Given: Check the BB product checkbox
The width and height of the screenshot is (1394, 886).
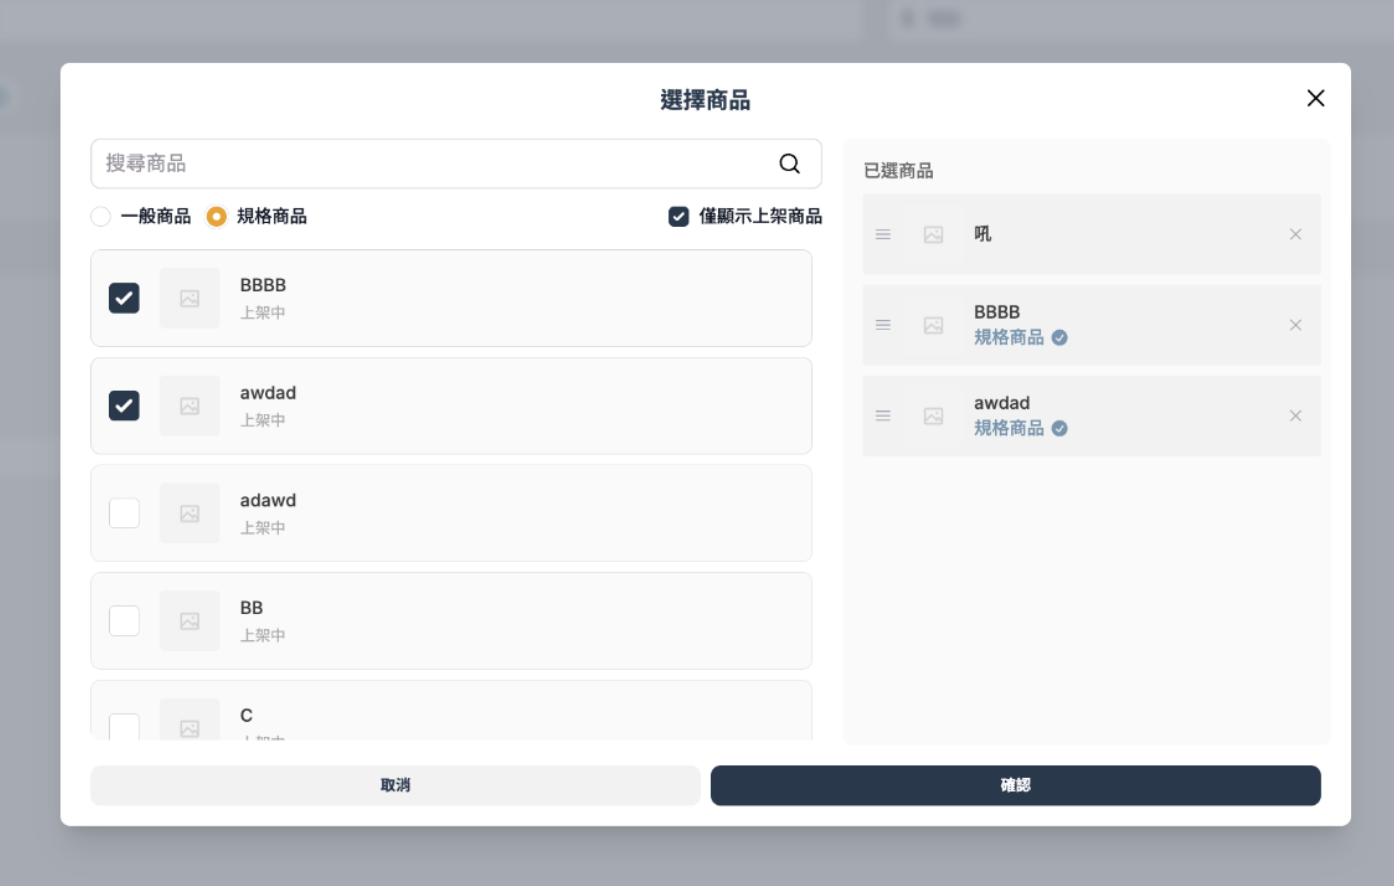Looking at the screenshot, I should pyautogui.click(x=123, y=620).
